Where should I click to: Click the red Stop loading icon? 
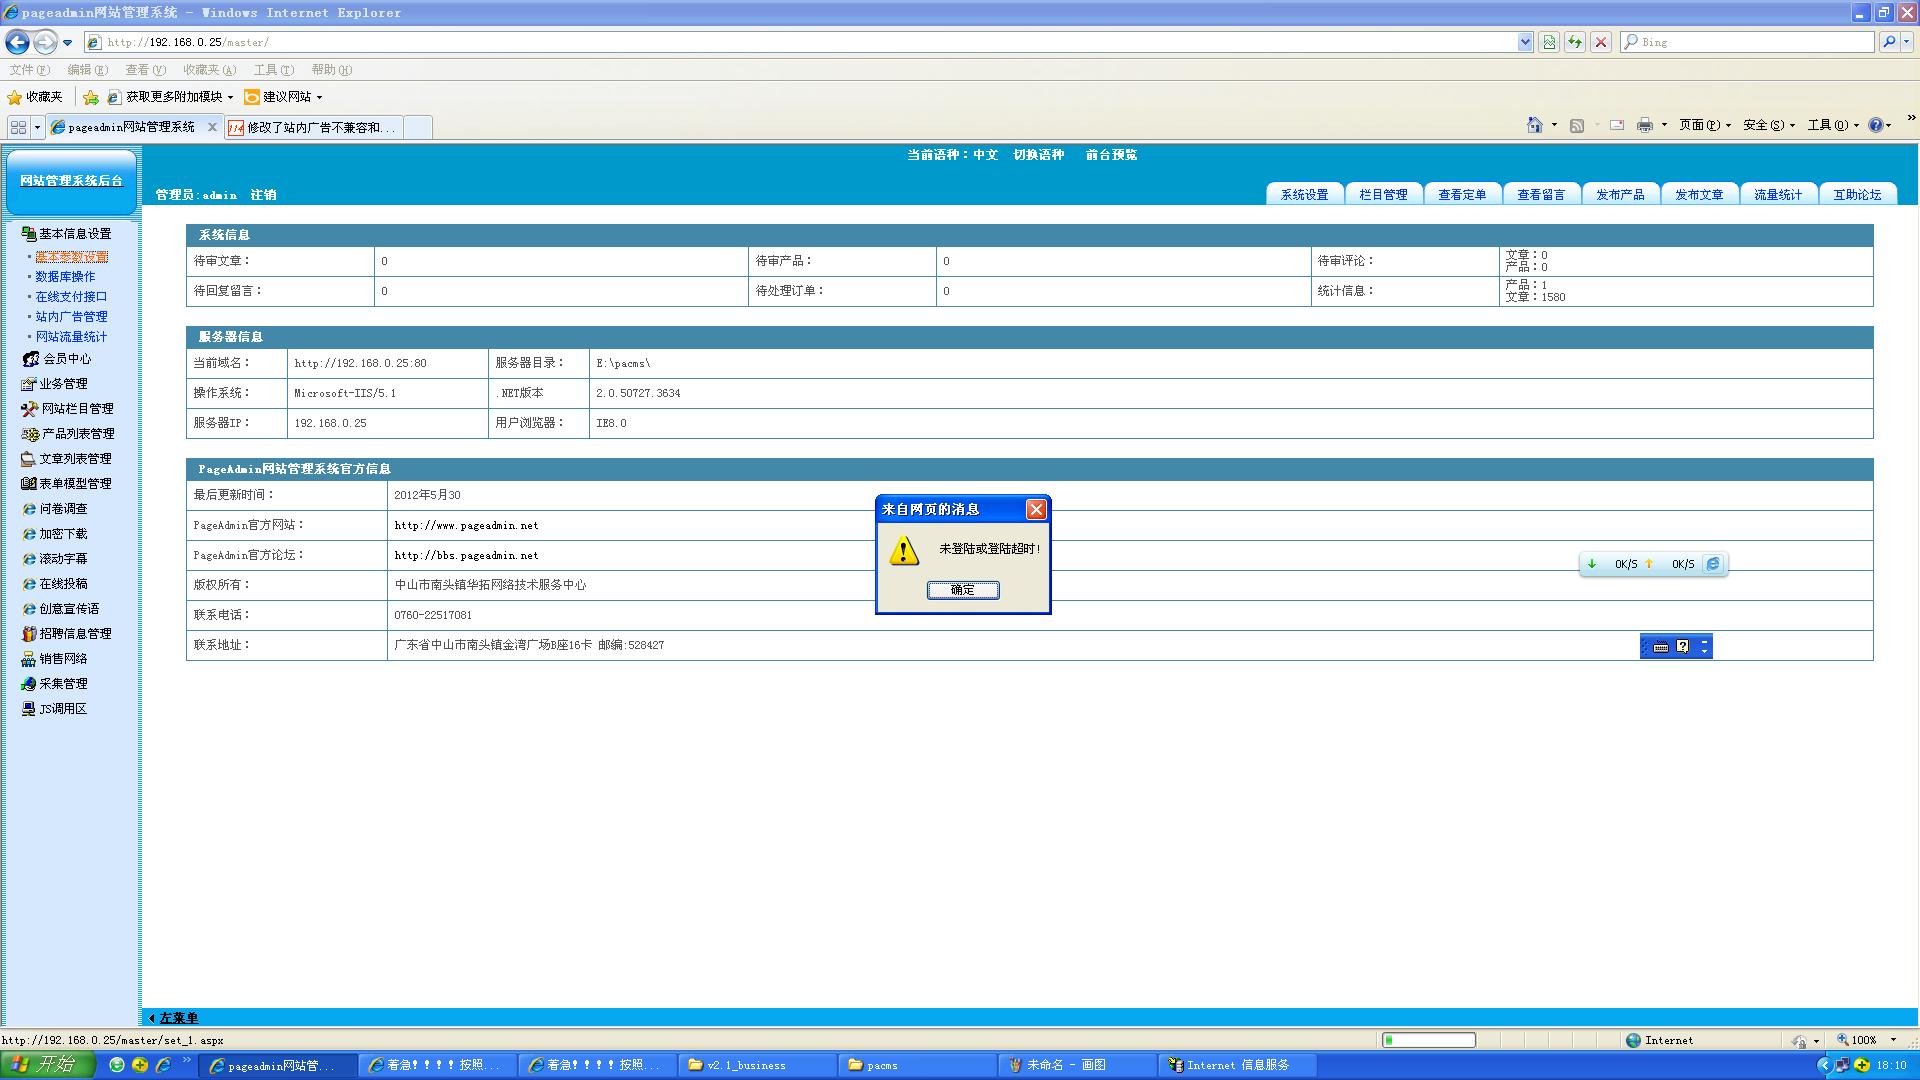click(x=1601, y=42)
